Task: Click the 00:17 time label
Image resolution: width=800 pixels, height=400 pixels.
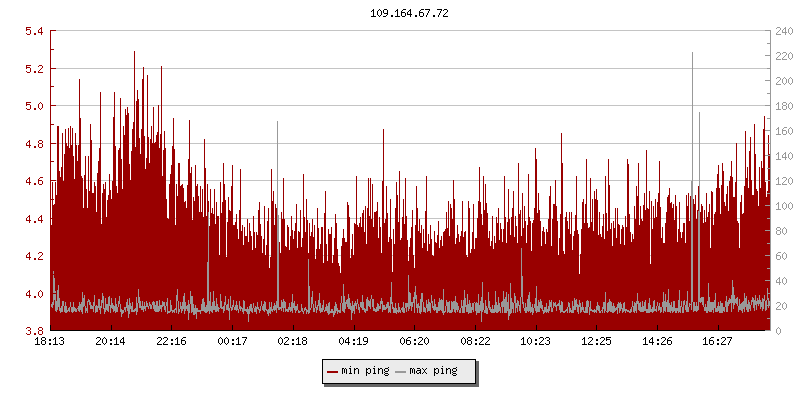Action: click(x=232, y=342)
